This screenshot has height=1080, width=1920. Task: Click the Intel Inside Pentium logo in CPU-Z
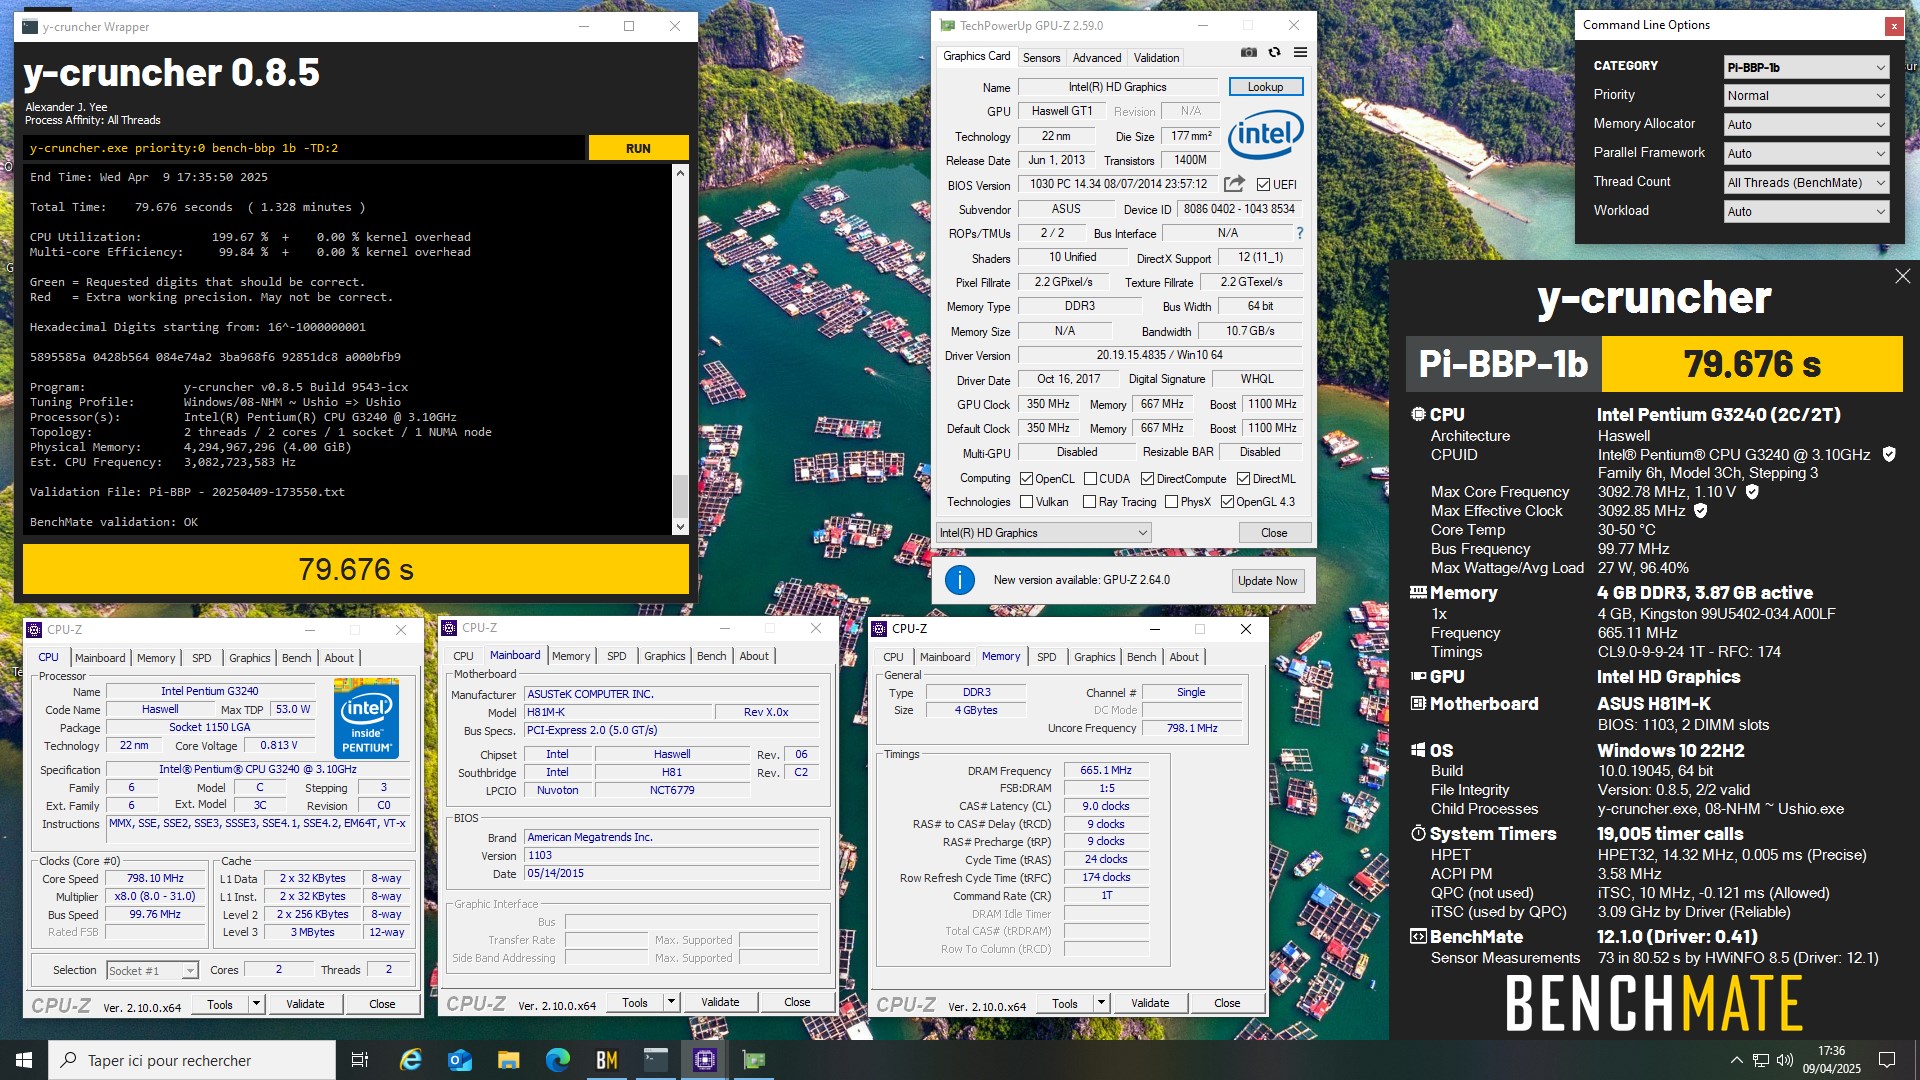pyautogui.click(x=367, y=718)
